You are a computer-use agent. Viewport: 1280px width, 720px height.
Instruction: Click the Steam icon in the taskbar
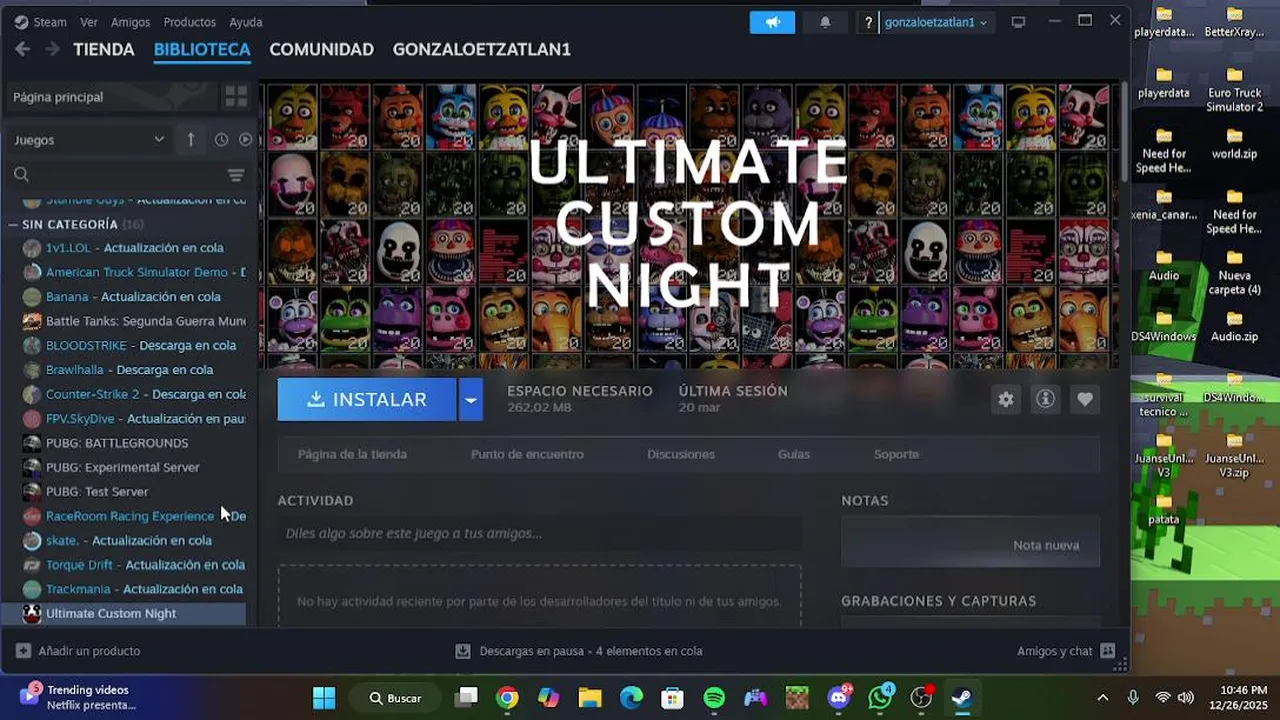[962, 698]
